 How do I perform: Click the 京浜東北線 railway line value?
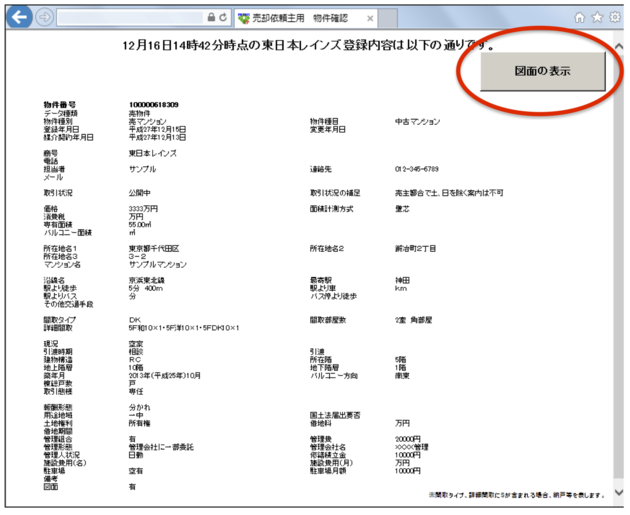[147, 280]
